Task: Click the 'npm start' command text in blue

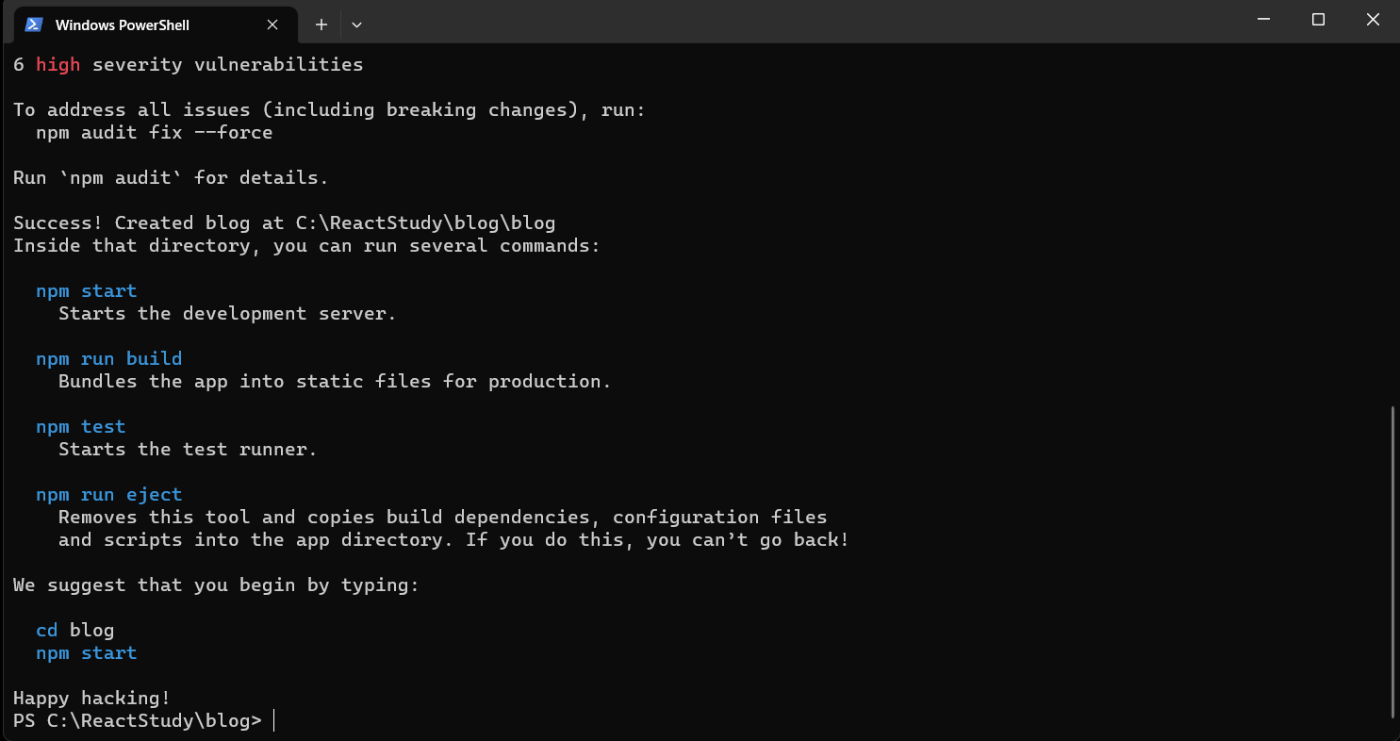Action: [86, 291]
